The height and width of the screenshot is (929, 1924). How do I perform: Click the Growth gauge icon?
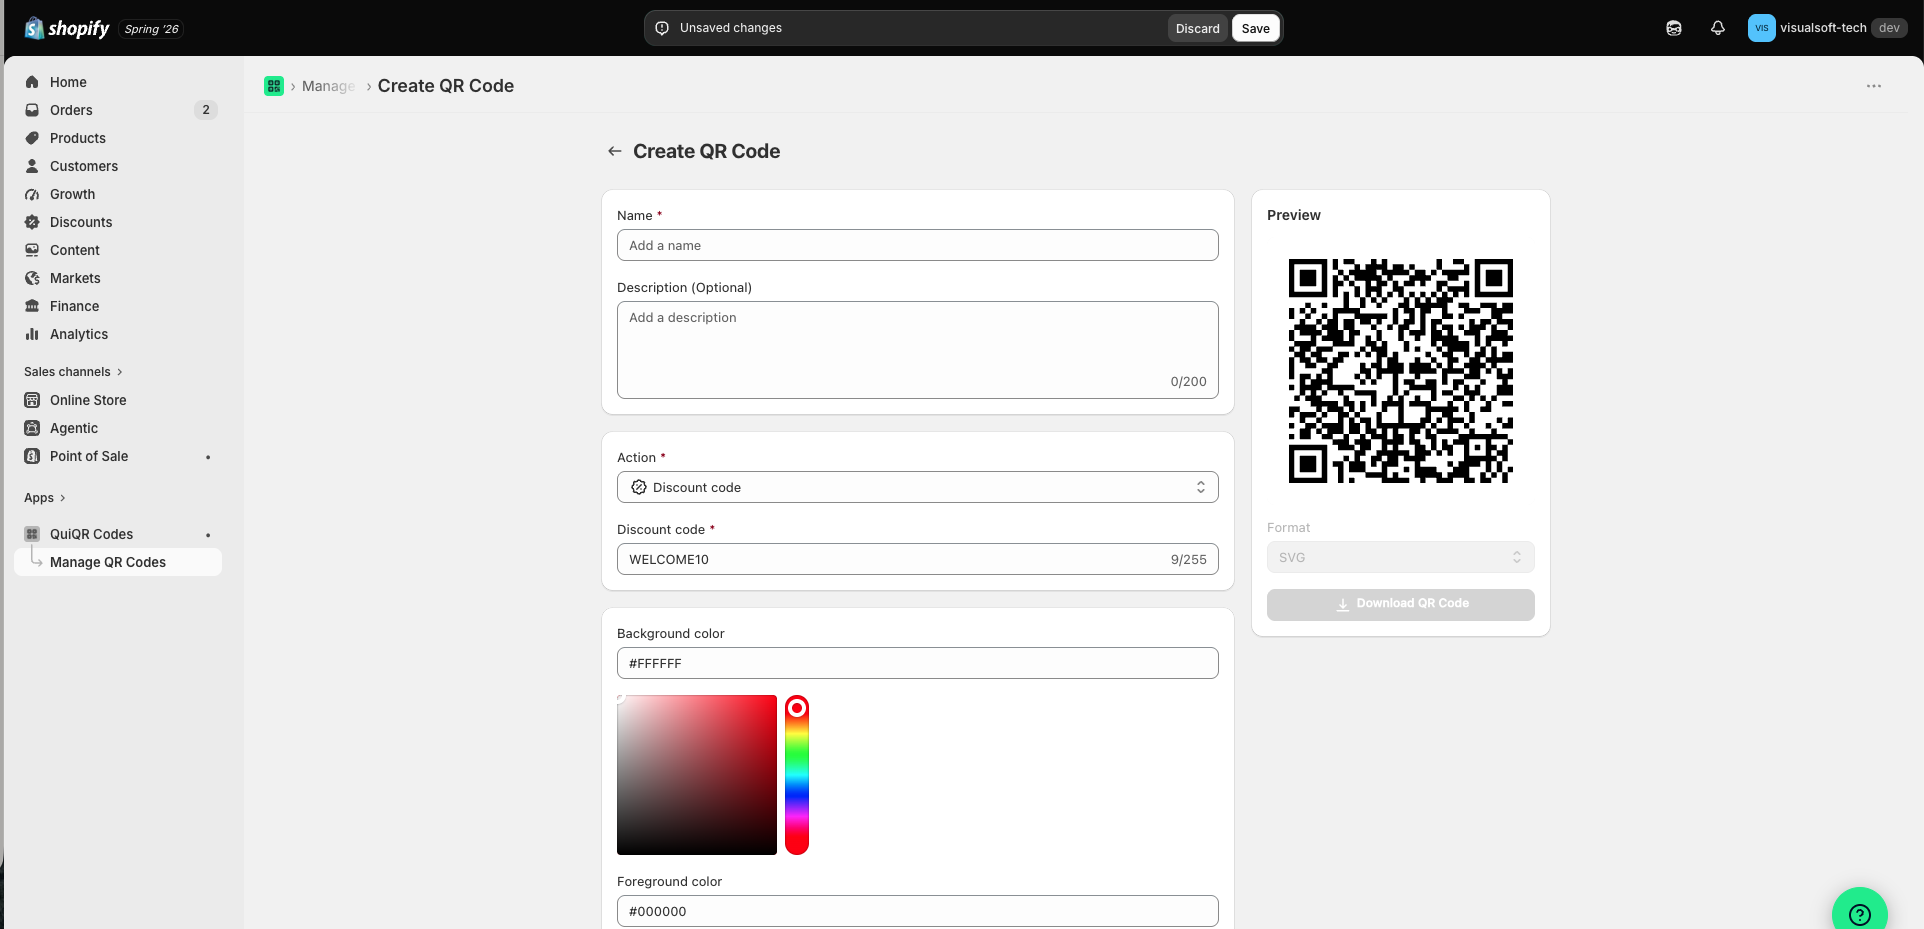pos(32,194)
